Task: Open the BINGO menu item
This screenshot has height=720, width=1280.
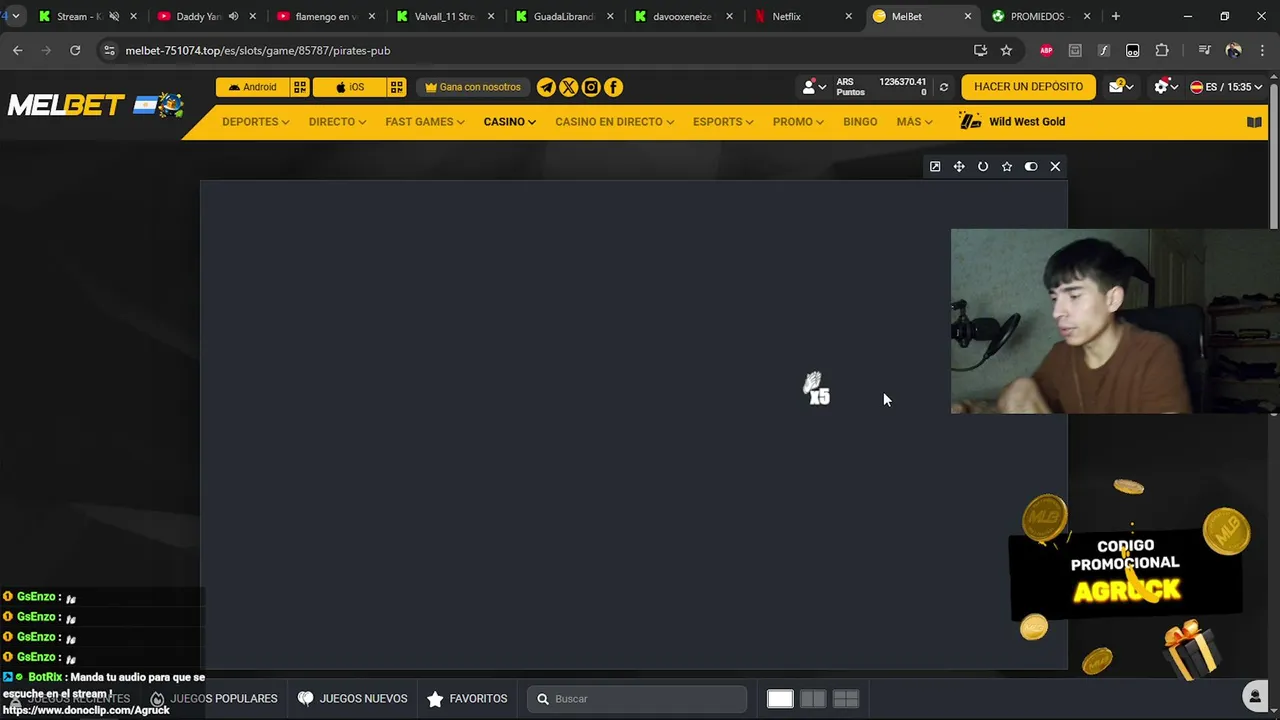Action: coord(860,122)
